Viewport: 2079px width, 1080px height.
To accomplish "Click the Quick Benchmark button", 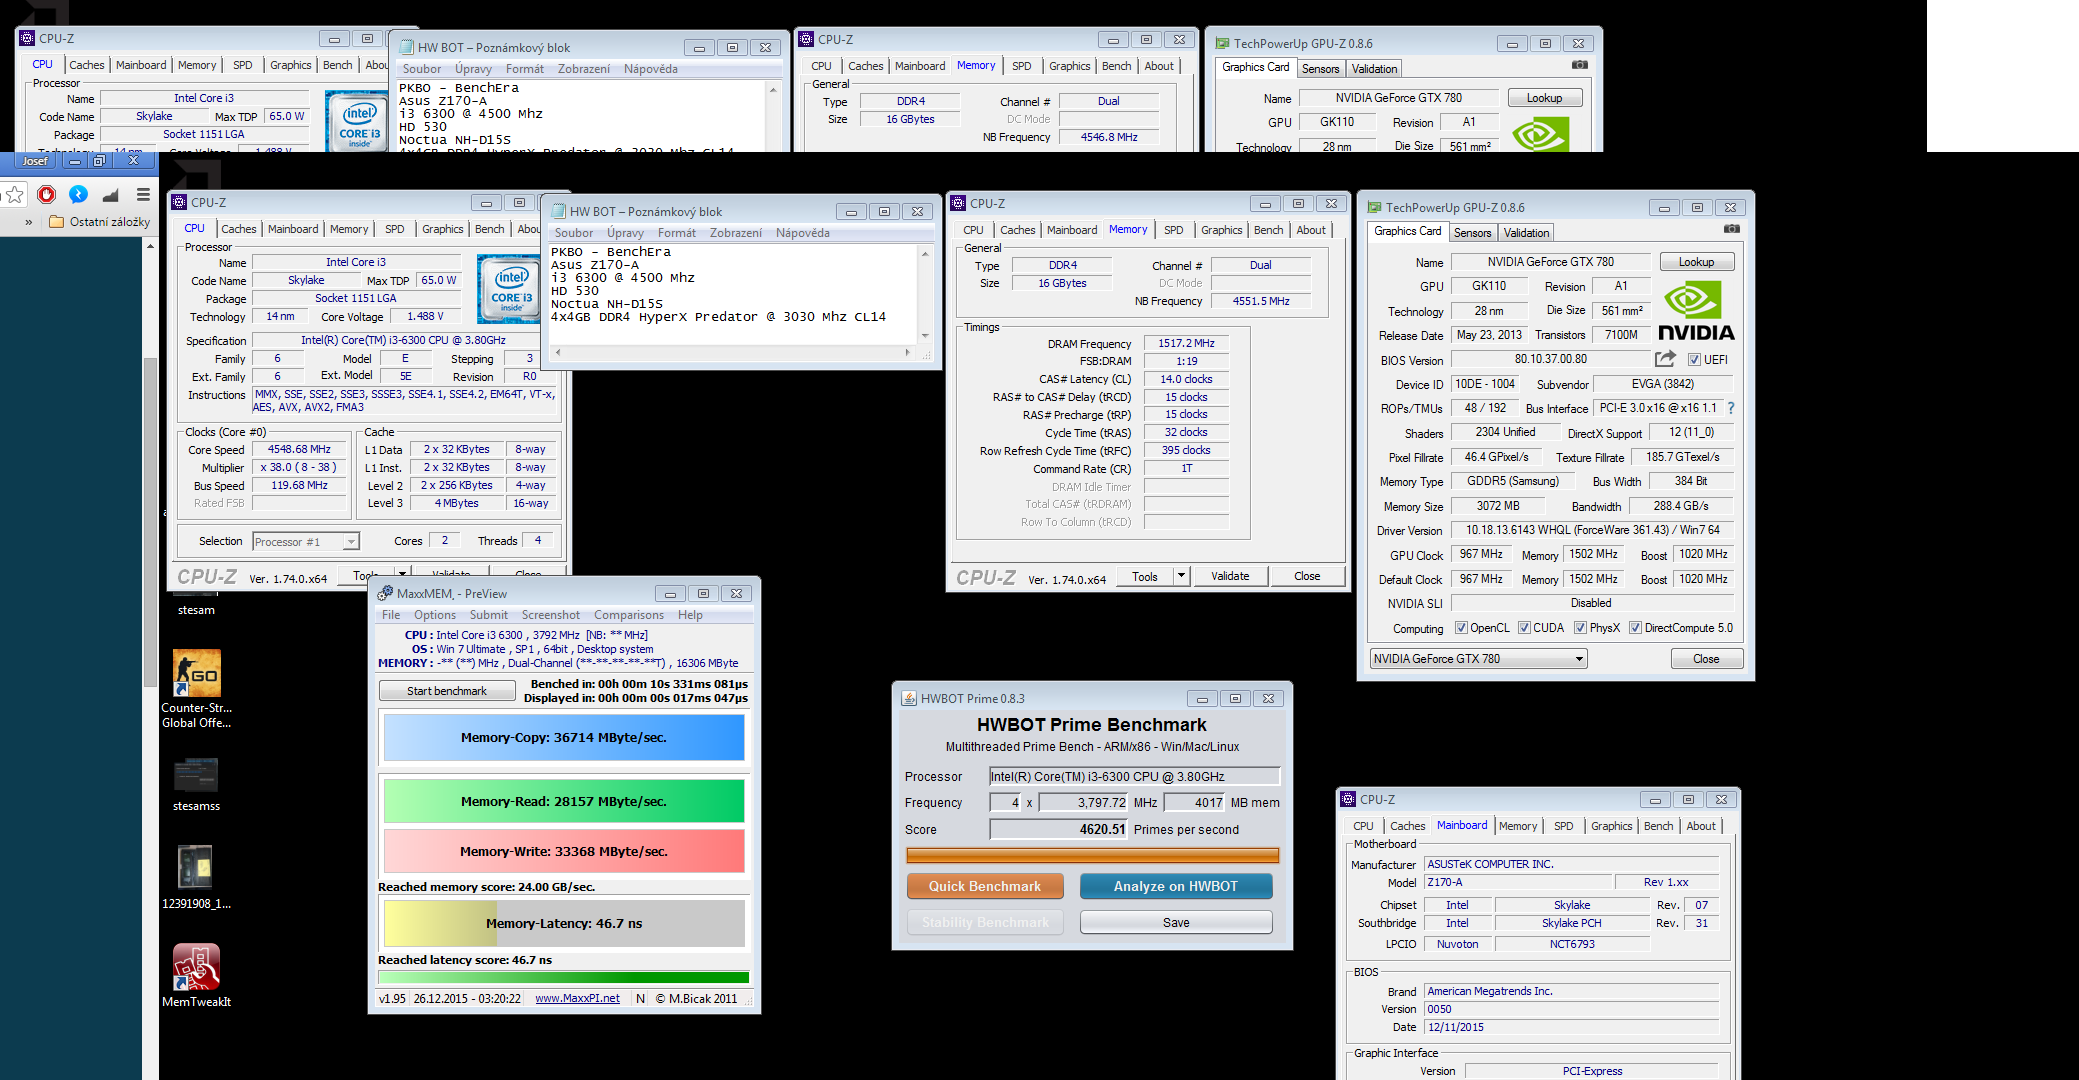I will (985, 886).
